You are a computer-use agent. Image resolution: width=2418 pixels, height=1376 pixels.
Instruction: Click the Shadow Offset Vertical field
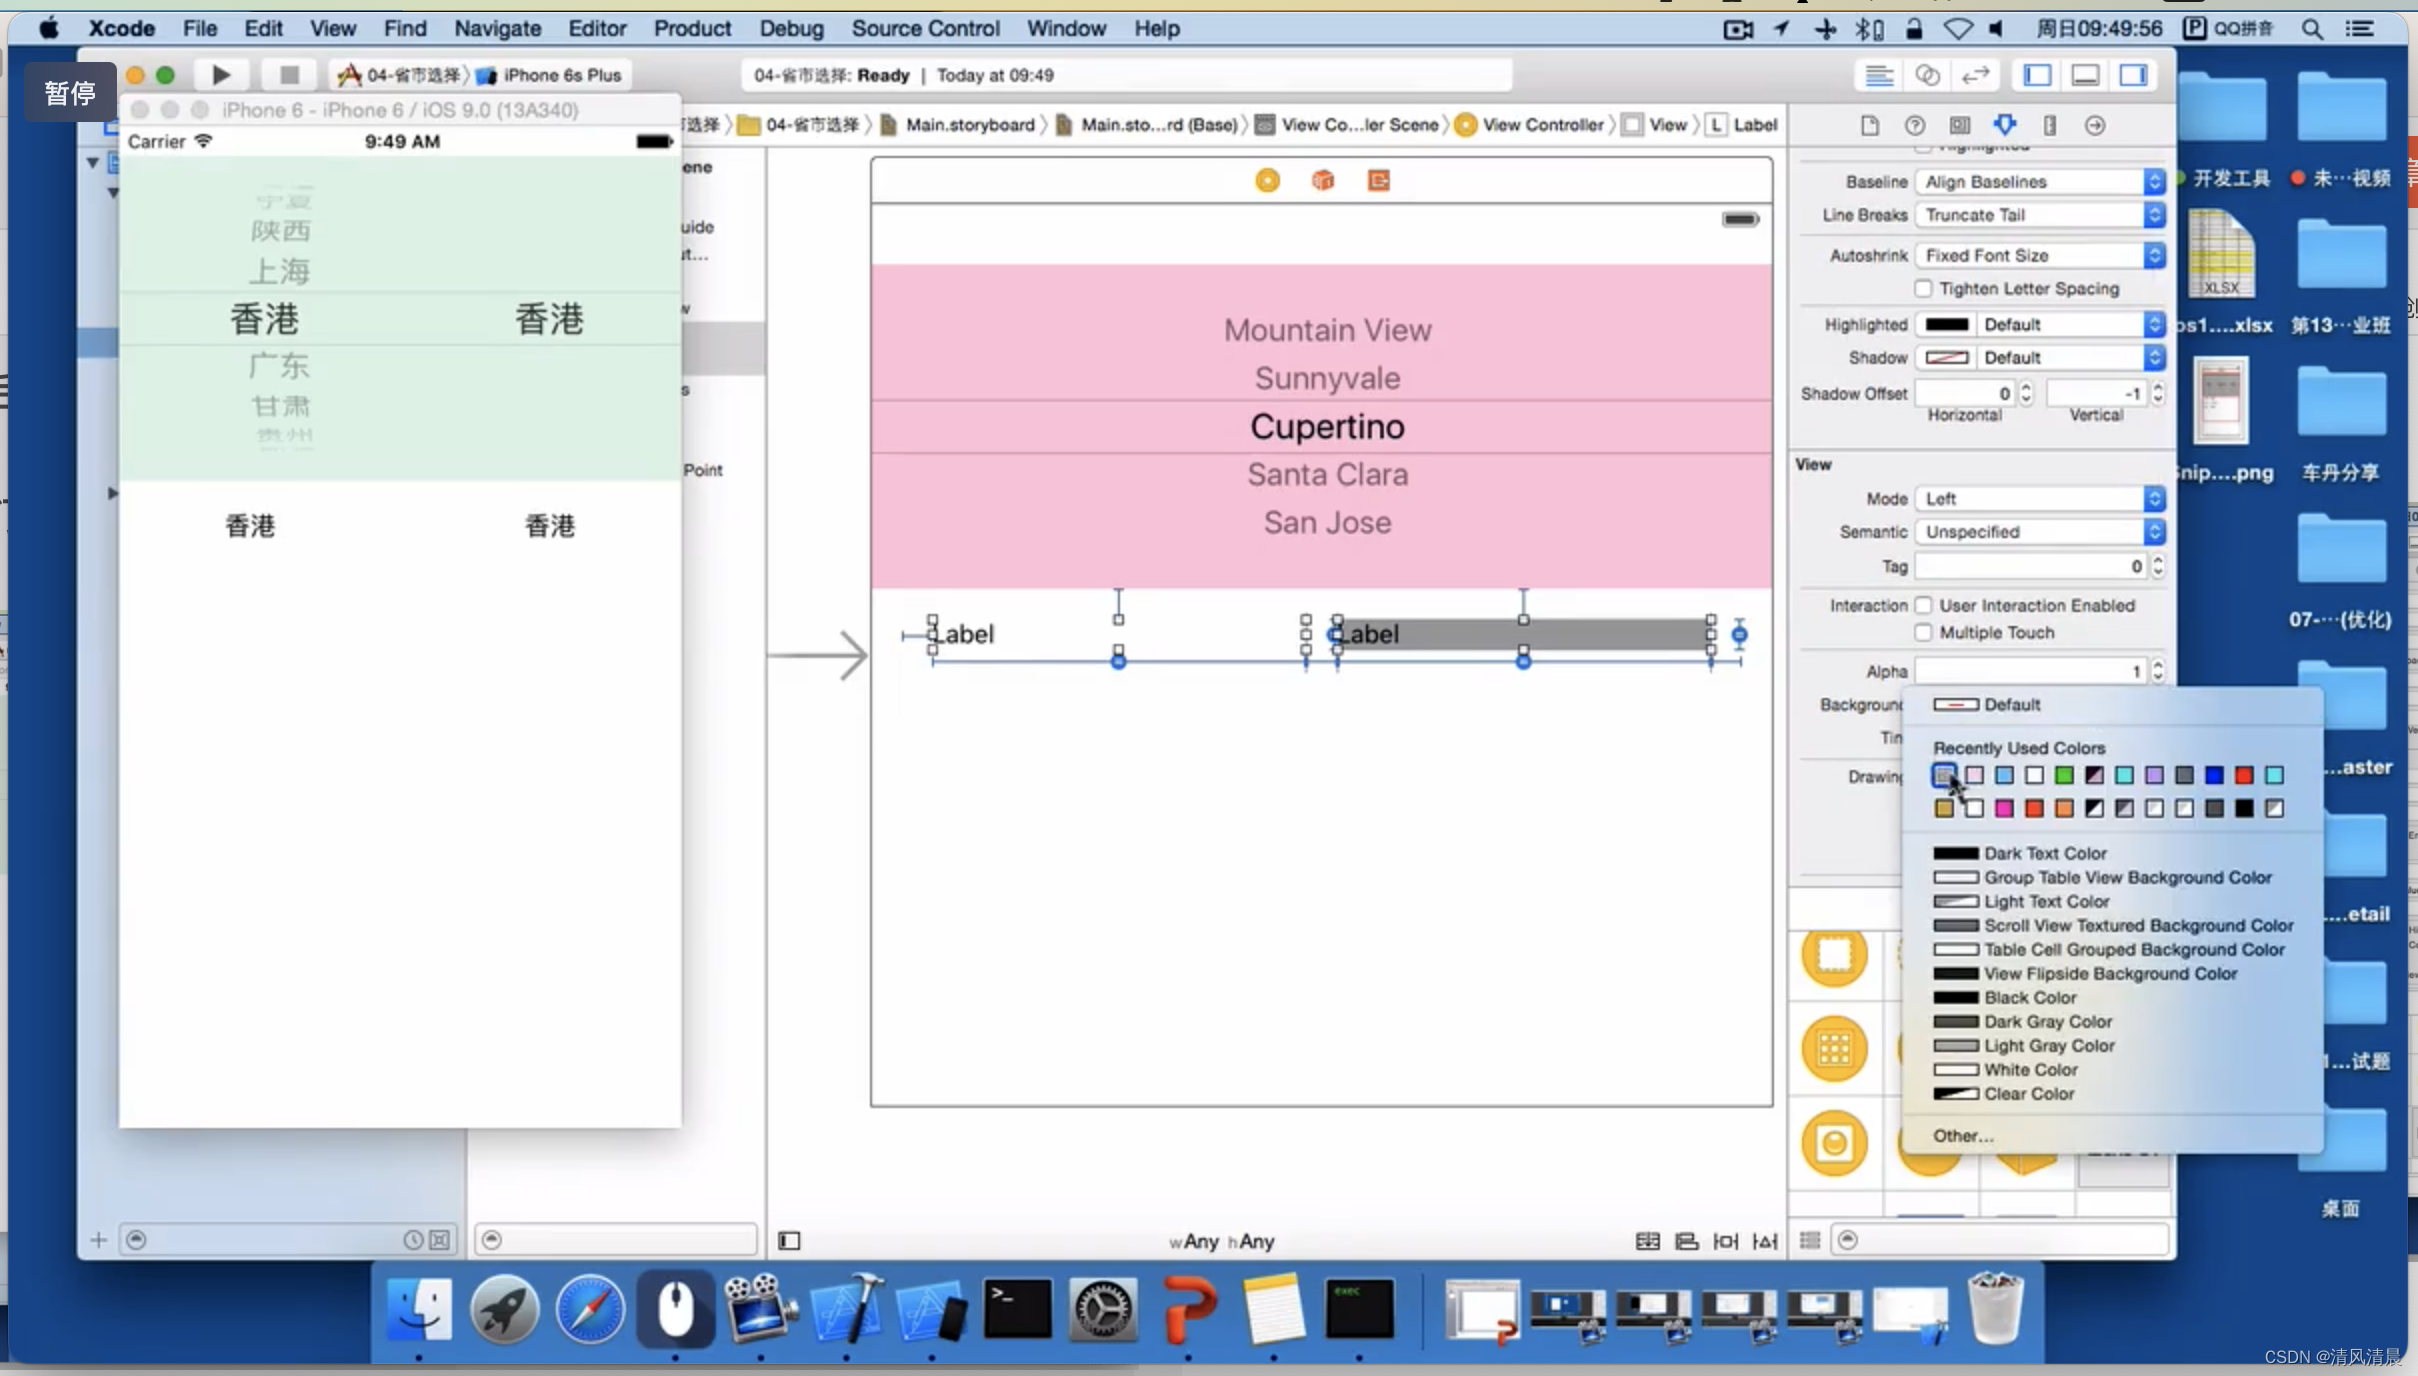point(2096,393)
